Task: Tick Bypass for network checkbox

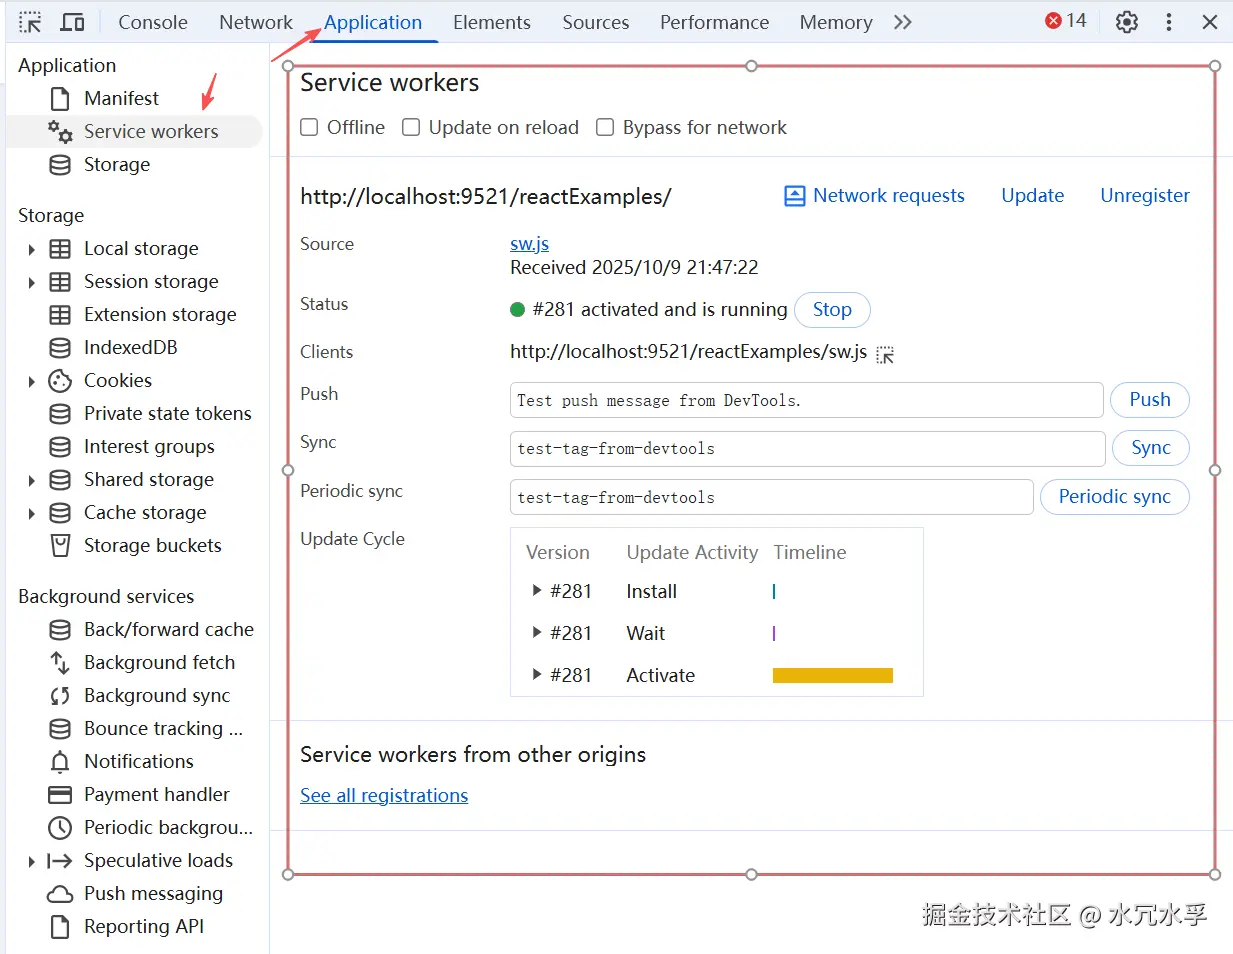Action: [605, 127]
